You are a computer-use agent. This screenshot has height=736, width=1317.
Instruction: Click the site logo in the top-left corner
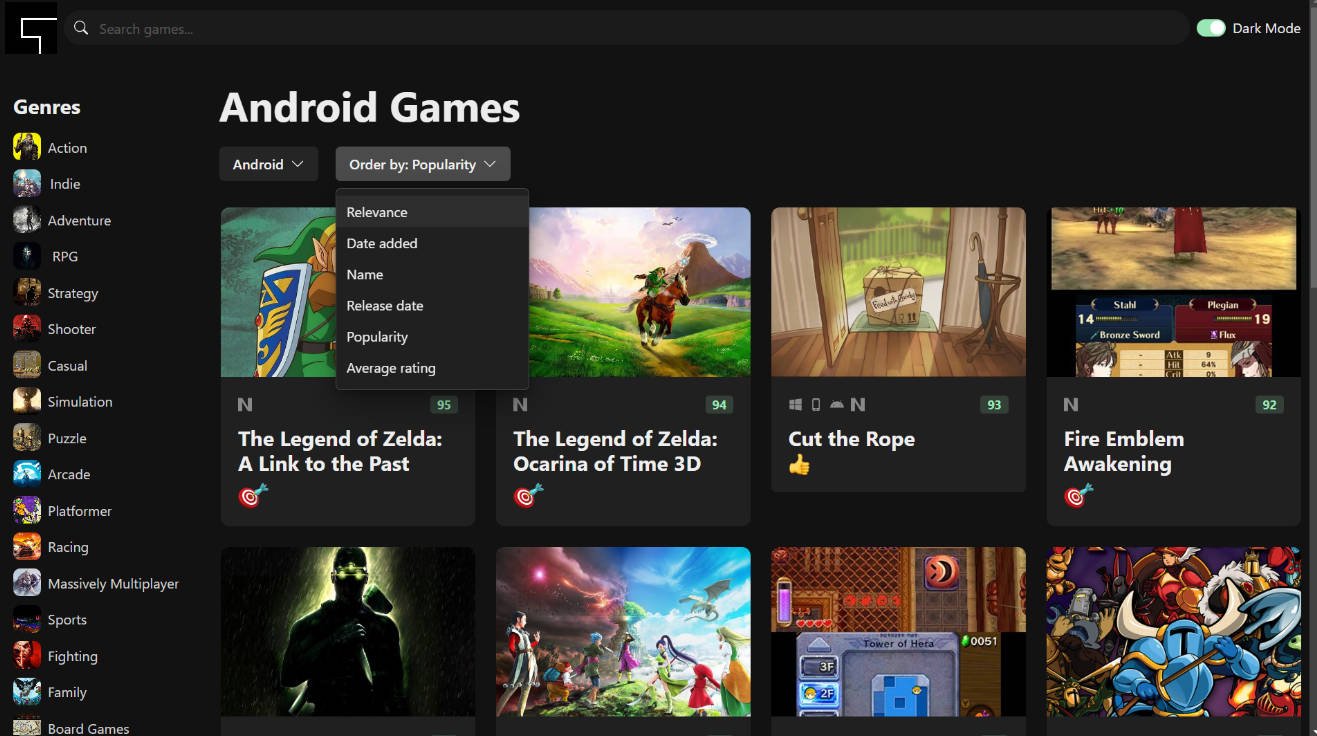pos(31,28)
